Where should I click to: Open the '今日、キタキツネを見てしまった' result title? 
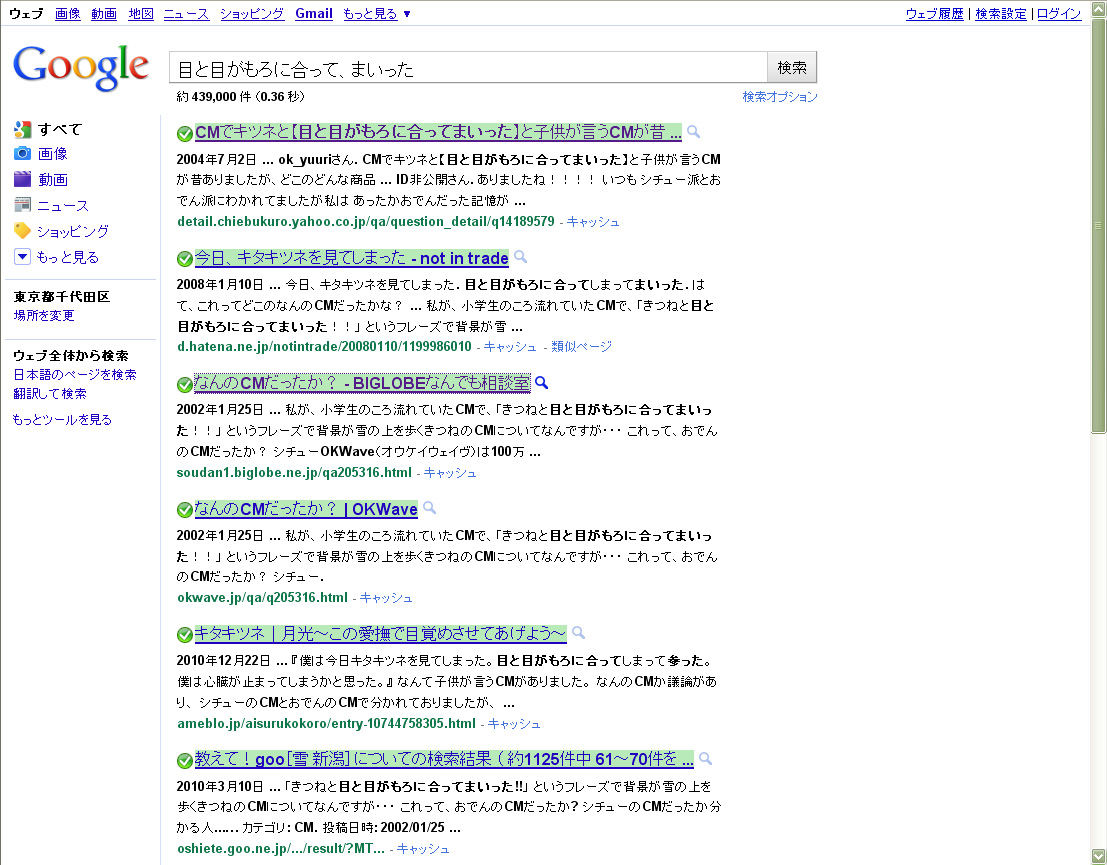tap(352, 258)
